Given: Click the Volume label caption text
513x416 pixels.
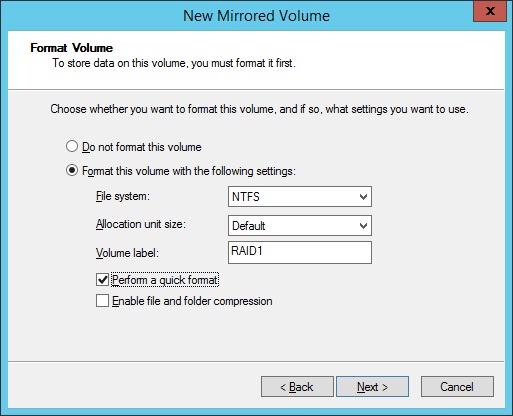Looking at the screenshot, I should (x=127, y=253).
